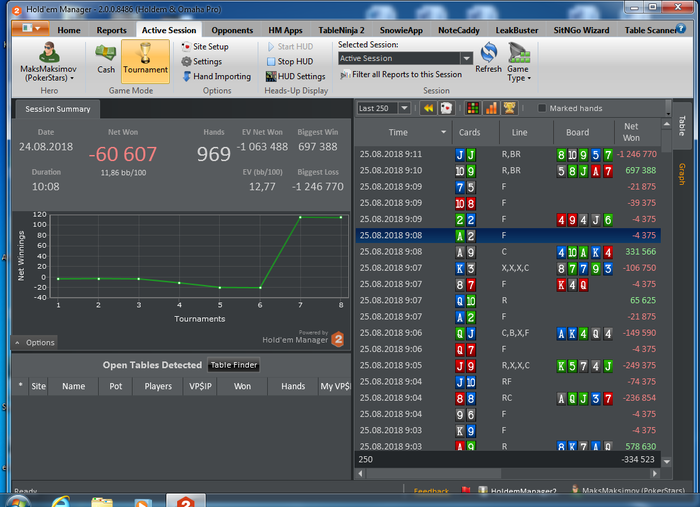This screenshot has height=507, width=700.
Task: Open Hand Importing
Action: pyautogui.click(x=217, y=76)
